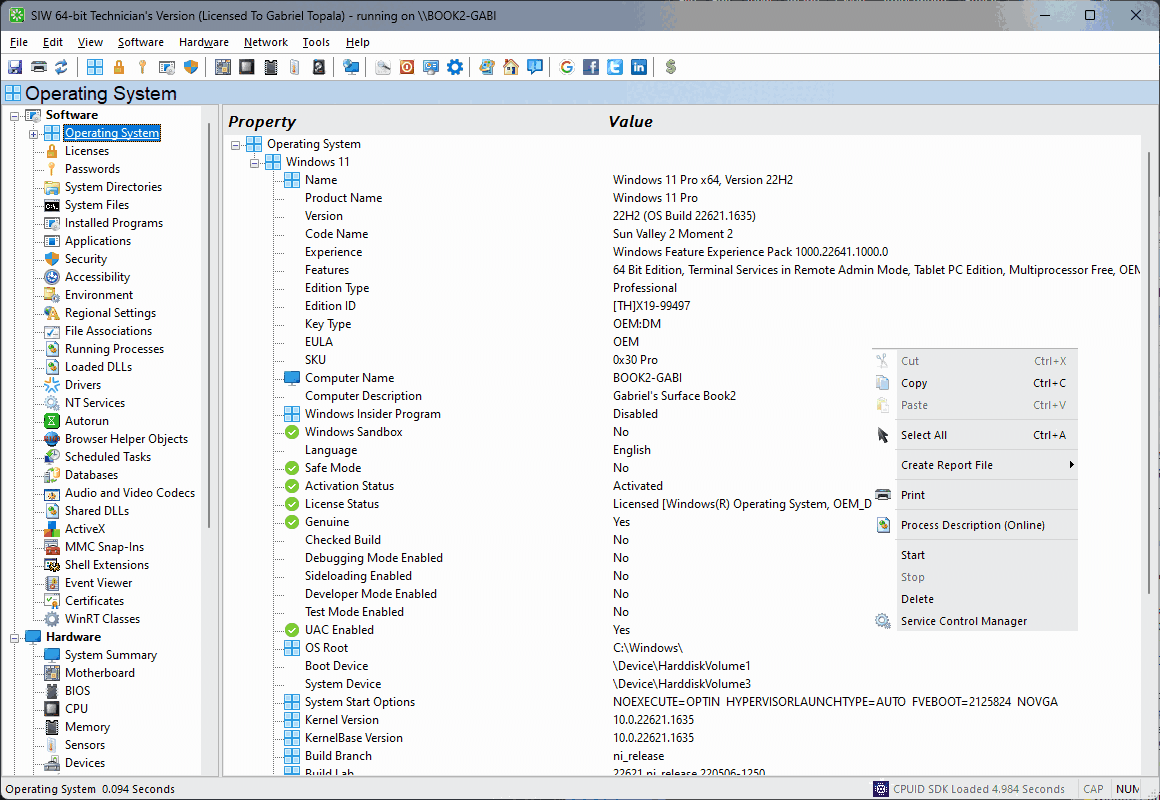
Task: Click the Twitter bird toolbar icon
Action: [x=614, y=67]
